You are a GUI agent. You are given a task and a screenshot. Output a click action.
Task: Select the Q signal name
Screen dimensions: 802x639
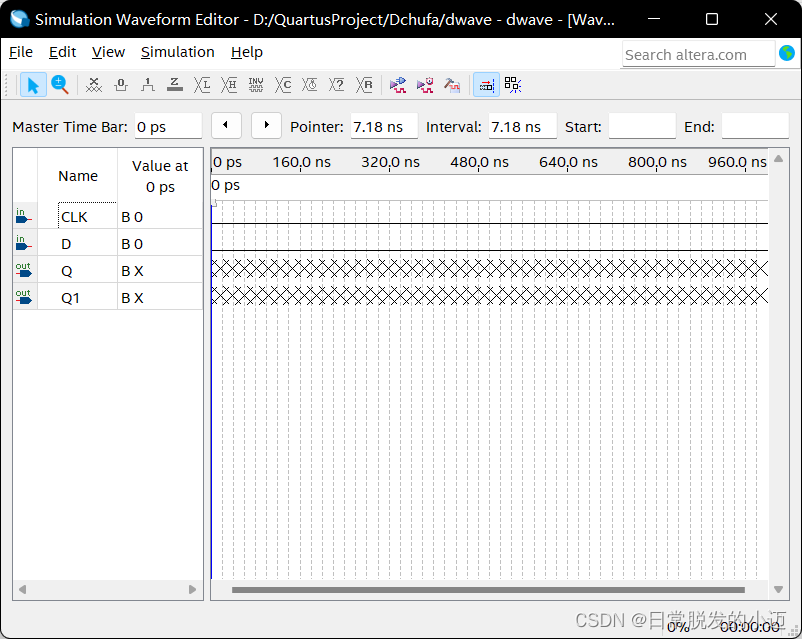[66, 271]
